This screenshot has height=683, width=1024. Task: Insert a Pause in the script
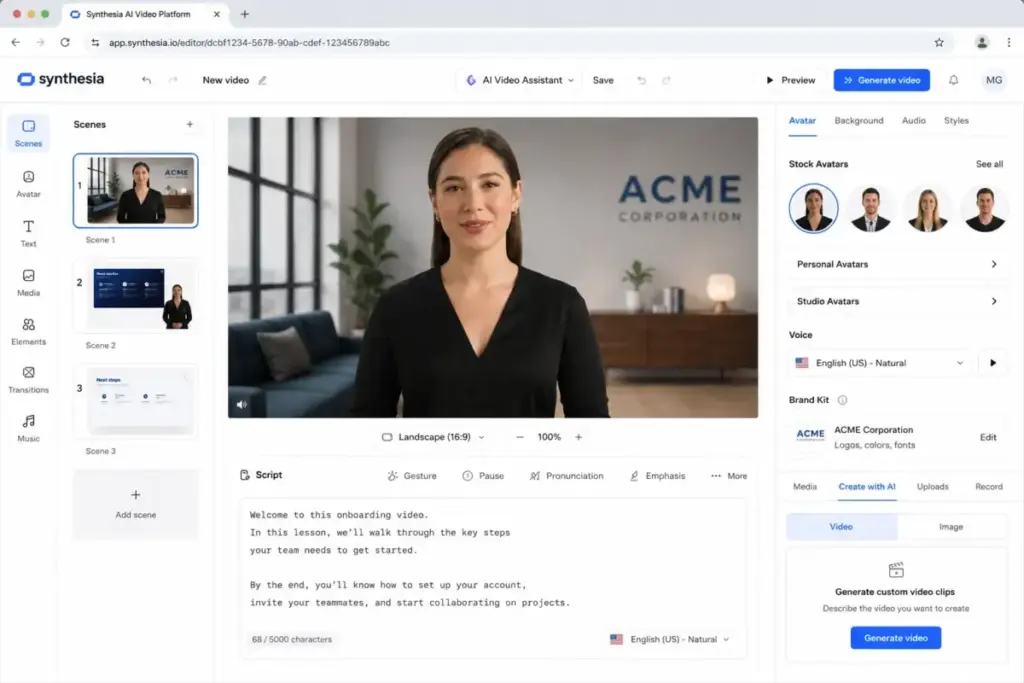coord(483,475)
